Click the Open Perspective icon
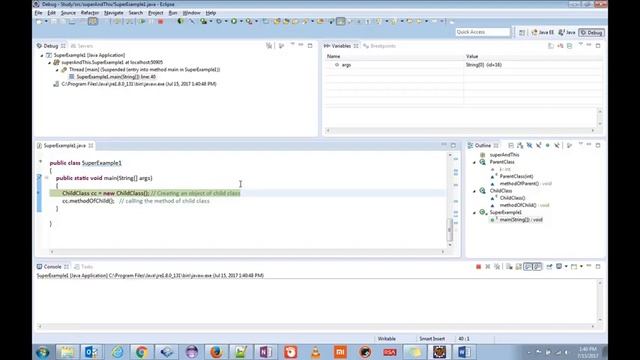The image size is (640, 360). pyautogui.click(x=522, y=32)
